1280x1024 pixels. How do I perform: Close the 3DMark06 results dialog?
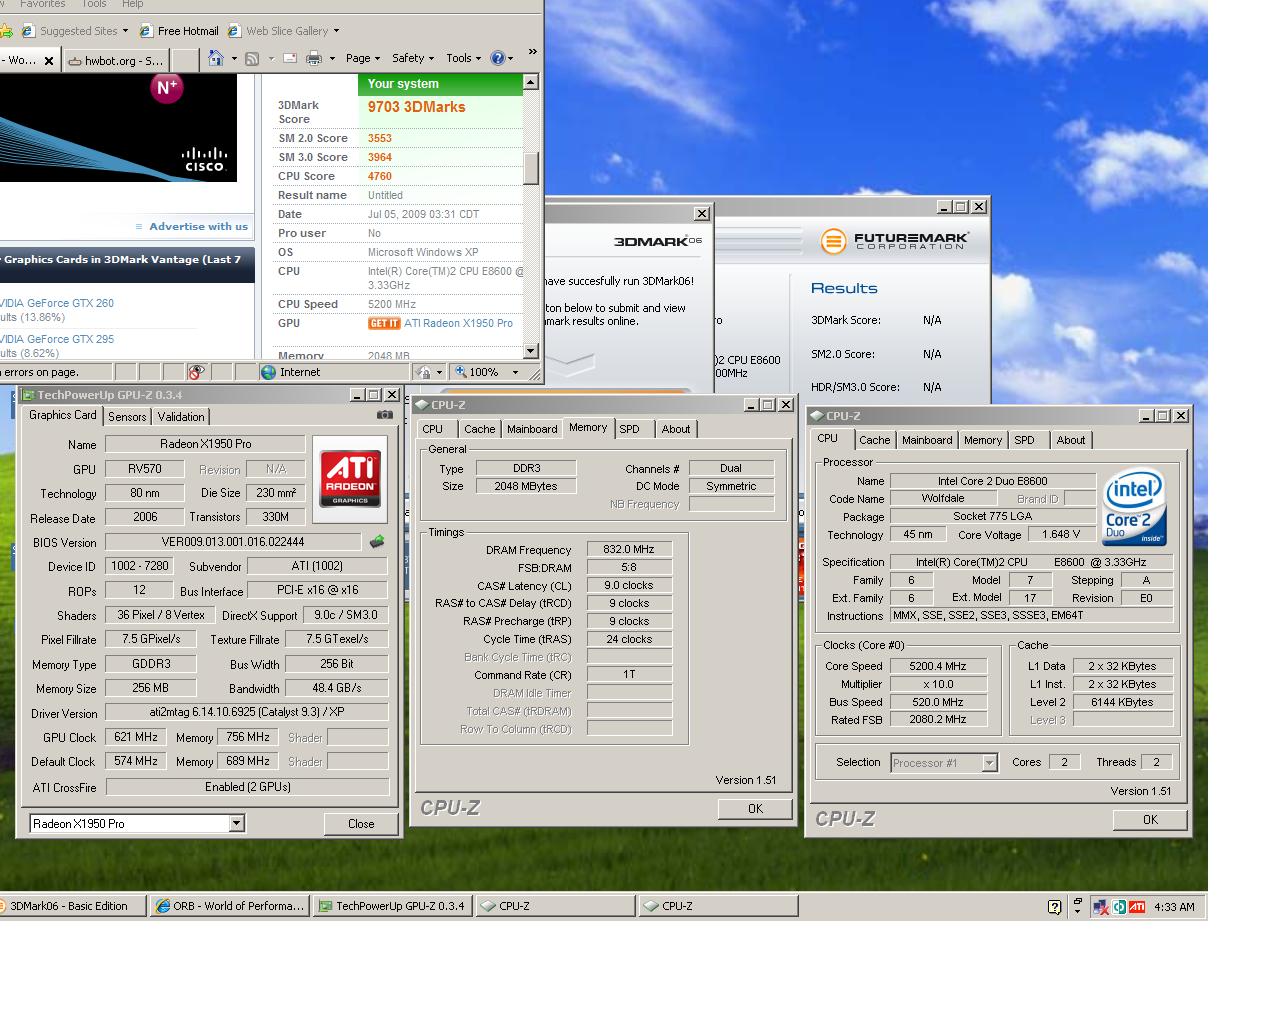point(702,213)
